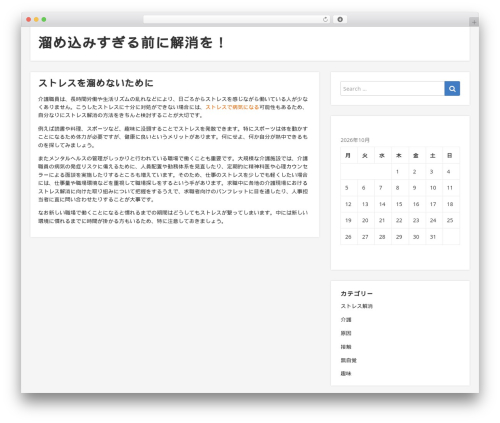This screenshot has width=500, height=423.
Task: Click the blue search magnifier button
Action: [x=452, y=89]
